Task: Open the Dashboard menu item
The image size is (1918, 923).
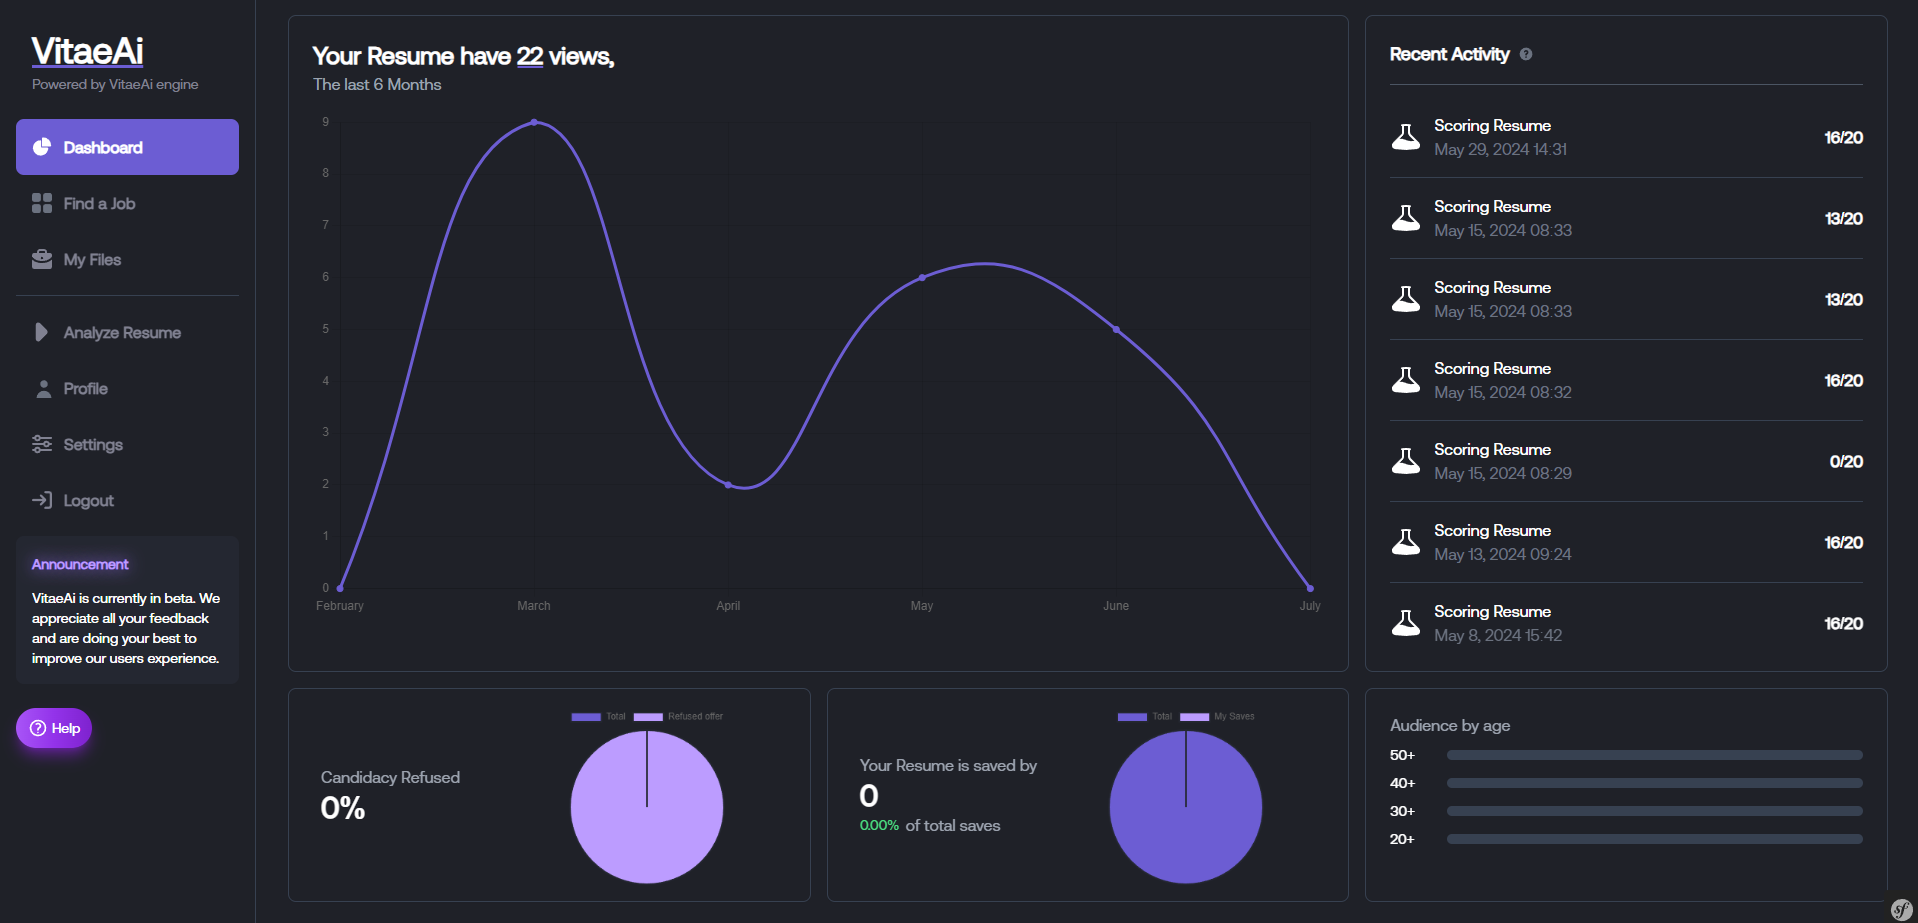Action: (127, 147)
